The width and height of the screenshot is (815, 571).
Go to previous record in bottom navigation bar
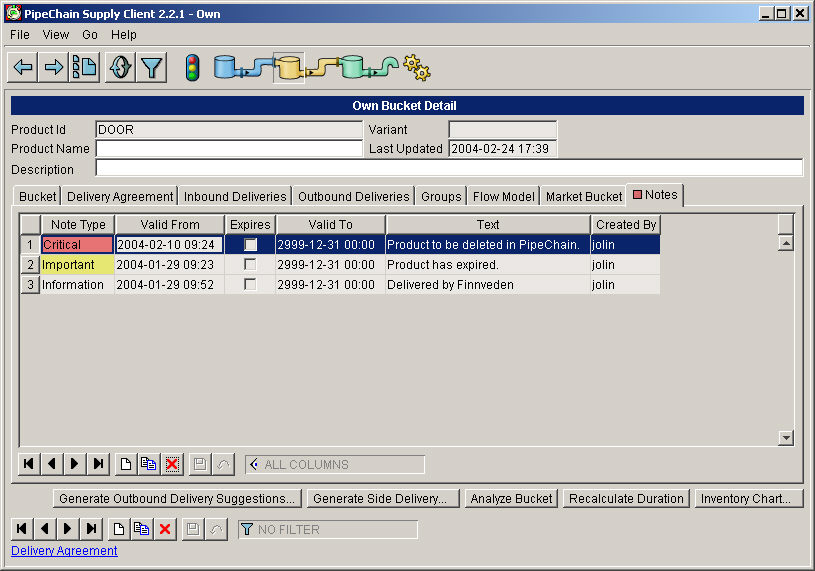[45, 529]
